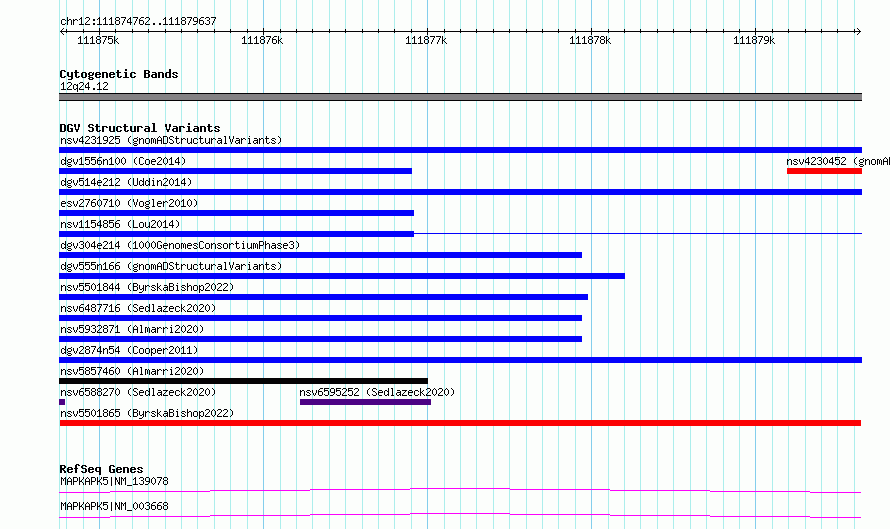Click the blue bar under dgv555n166

[342, 276]
